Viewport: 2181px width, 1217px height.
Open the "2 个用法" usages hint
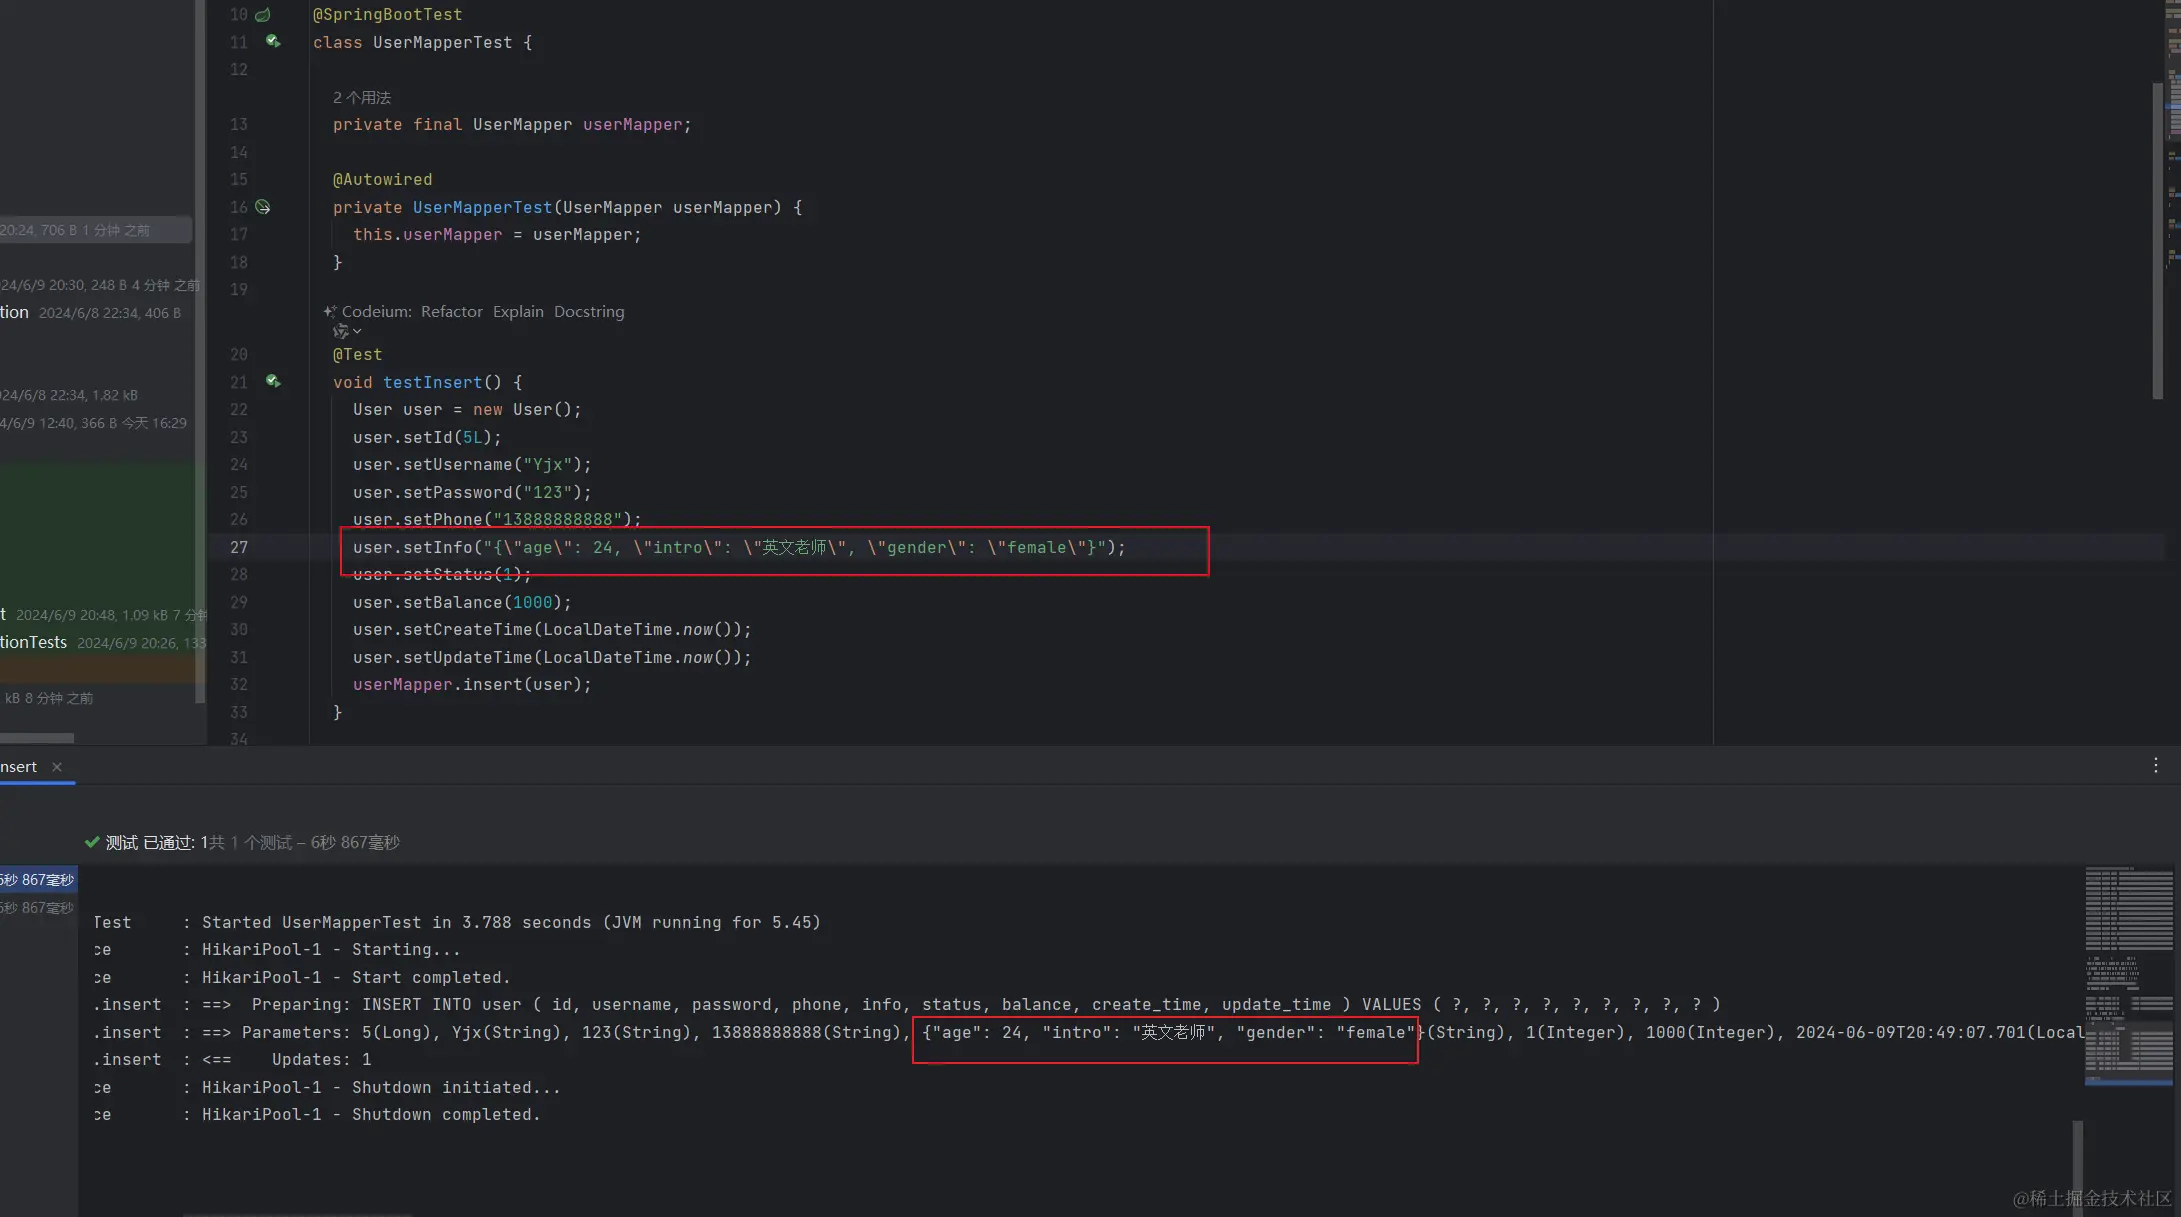[x=361, y=97]
